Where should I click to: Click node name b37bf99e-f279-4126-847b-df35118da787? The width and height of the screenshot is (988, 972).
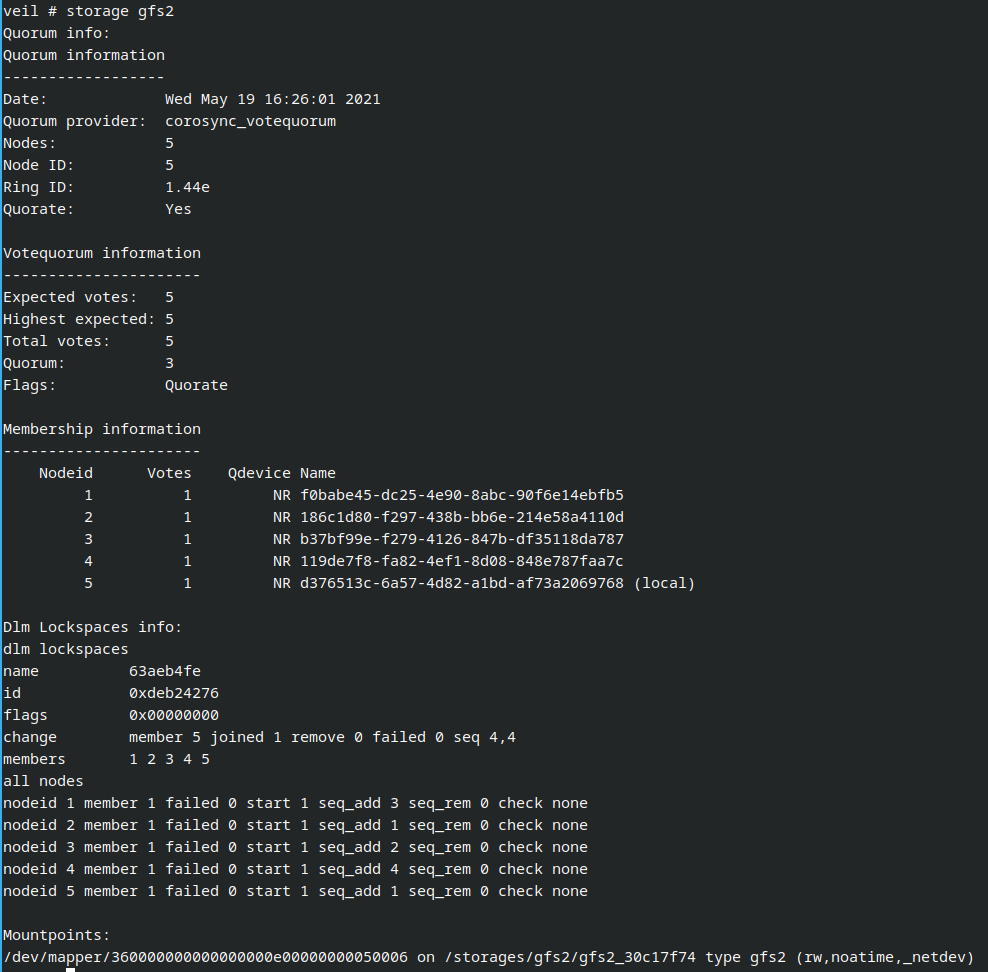click(462, 539)
